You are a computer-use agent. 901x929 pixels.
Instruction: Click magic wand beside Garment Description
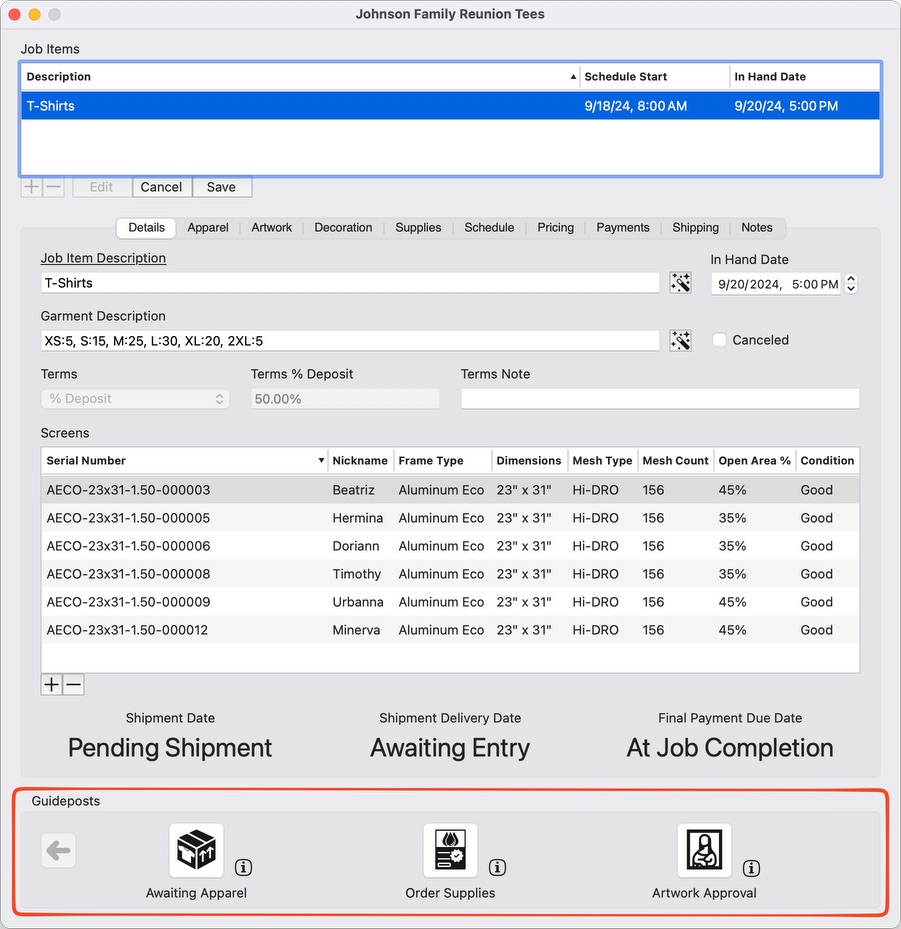[x=681, y=341]
